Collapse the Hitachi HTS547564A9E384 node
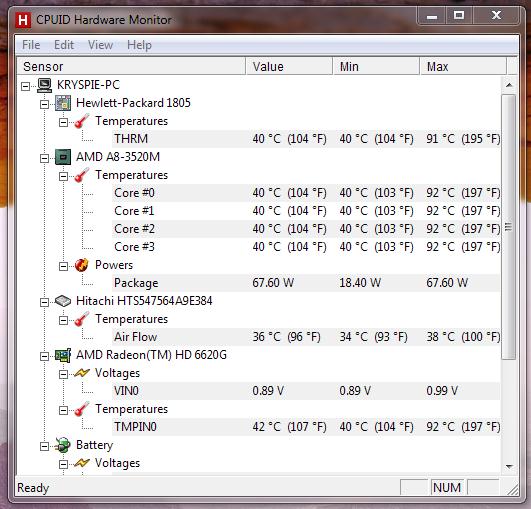531x509 pixels. 44,302
